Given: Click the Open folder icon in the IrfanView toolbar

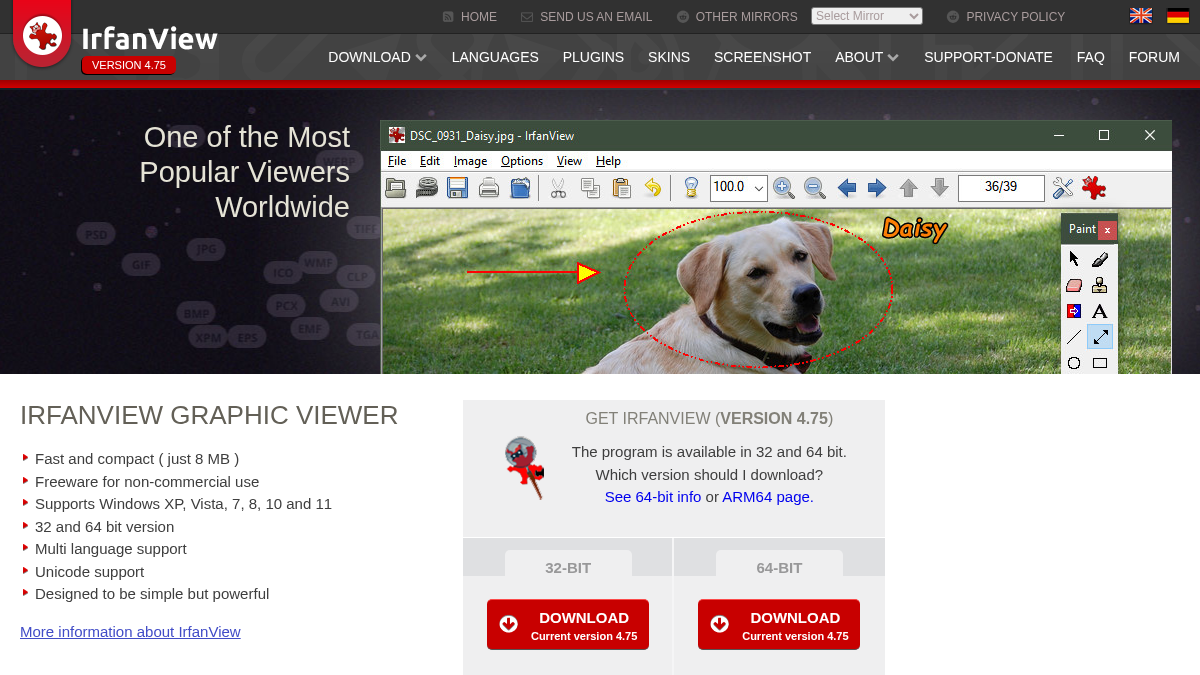Looking at the screenshot, I should (x=396, y=187).
